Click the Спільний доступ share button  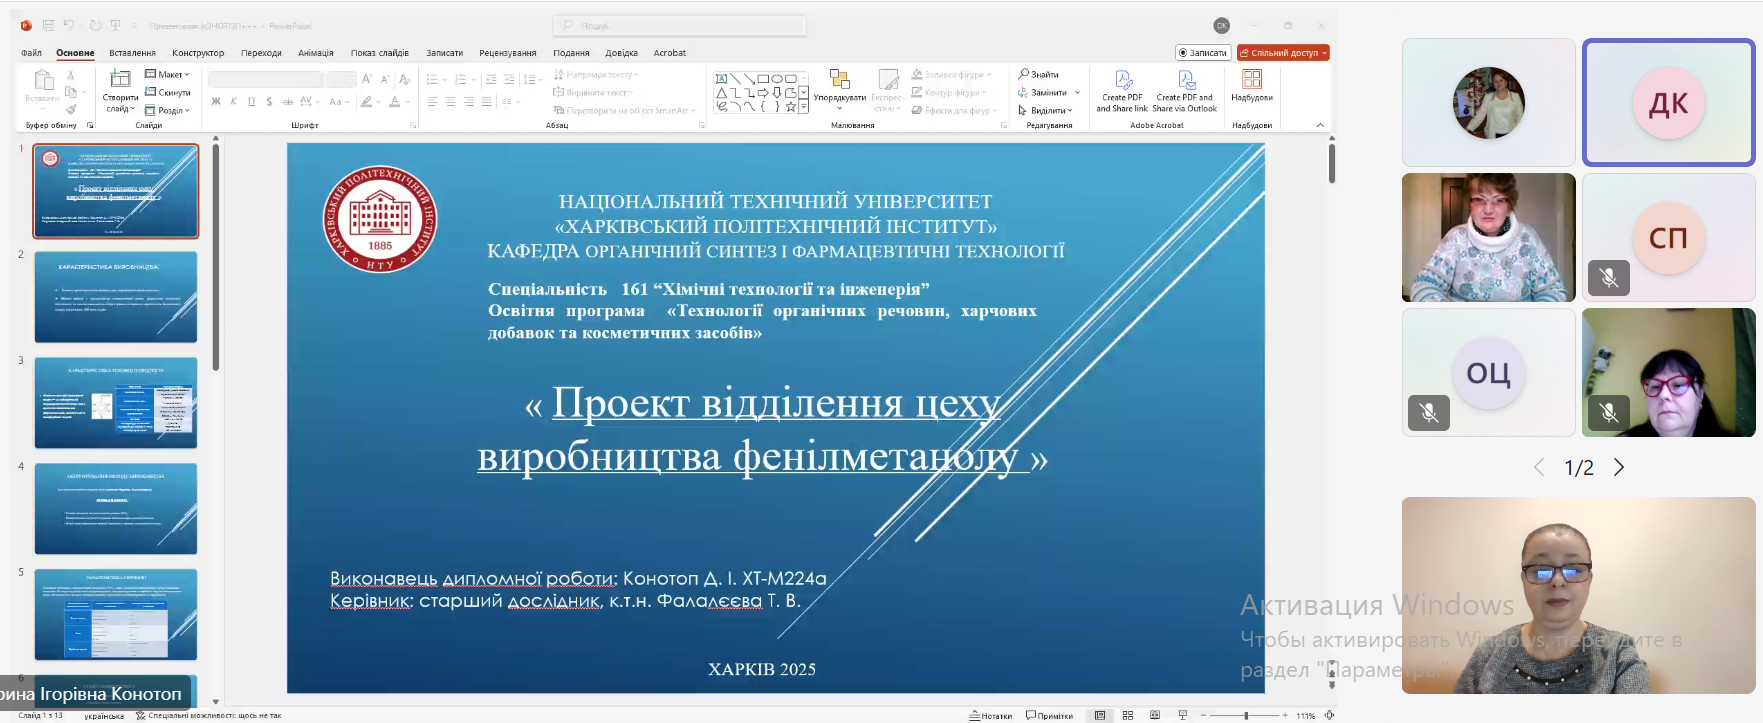point(1283,53)
